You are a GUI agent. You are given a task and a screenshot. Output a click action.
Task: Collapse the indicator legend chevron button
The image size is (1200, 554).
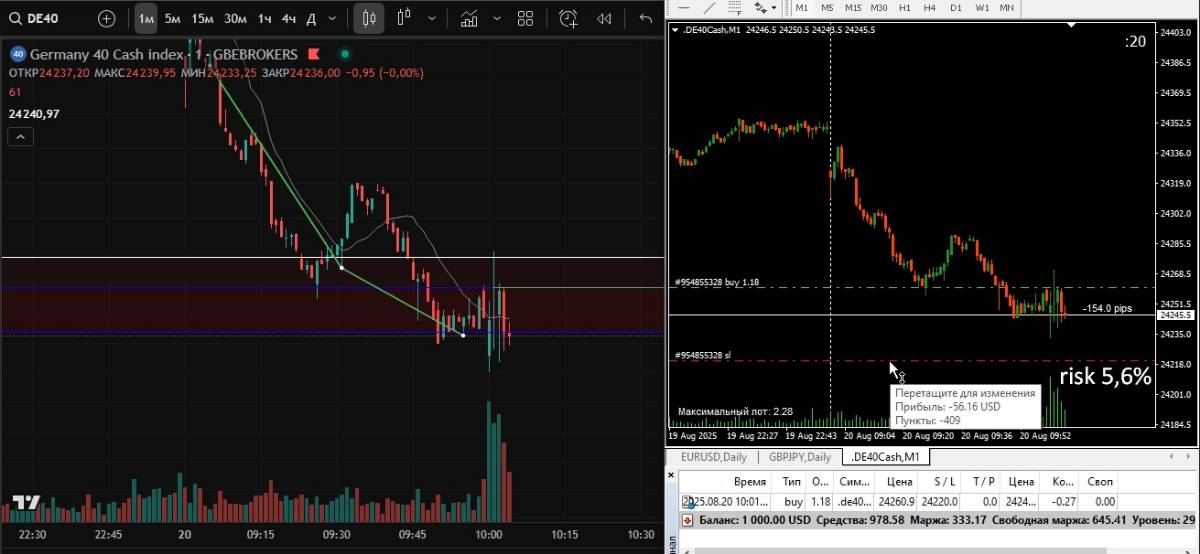(x=19, y=138)
